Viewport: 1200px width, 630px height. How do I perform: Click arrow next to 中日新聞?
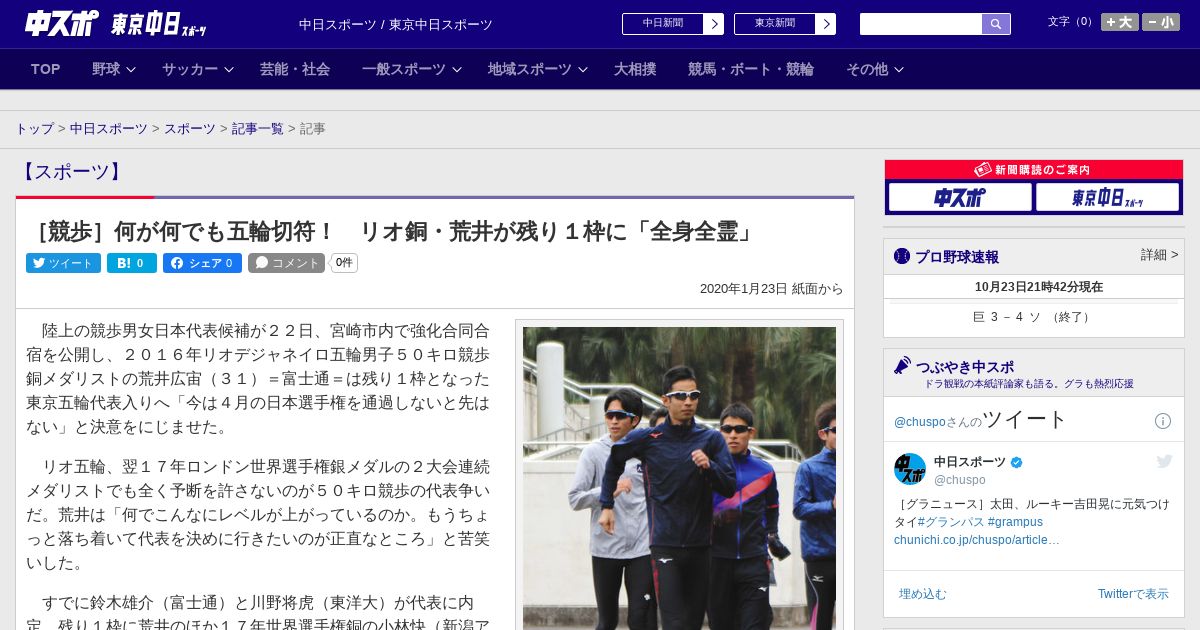(x=714, y=24)
